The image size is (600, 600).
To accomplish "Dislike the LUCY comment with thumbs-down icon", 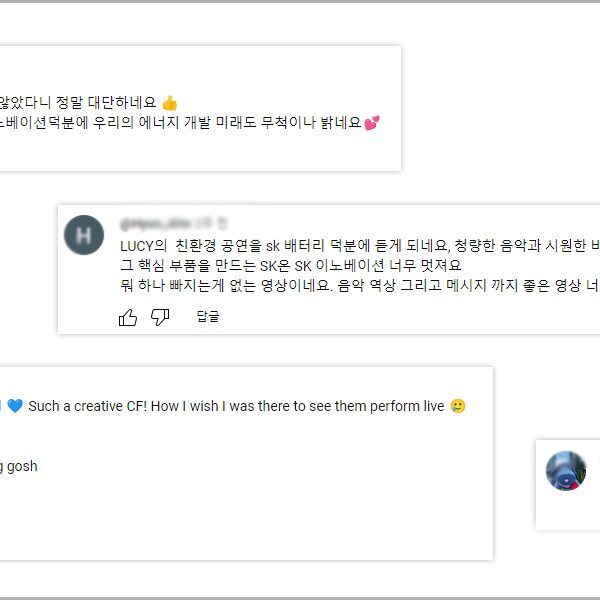I will point(160,317).
